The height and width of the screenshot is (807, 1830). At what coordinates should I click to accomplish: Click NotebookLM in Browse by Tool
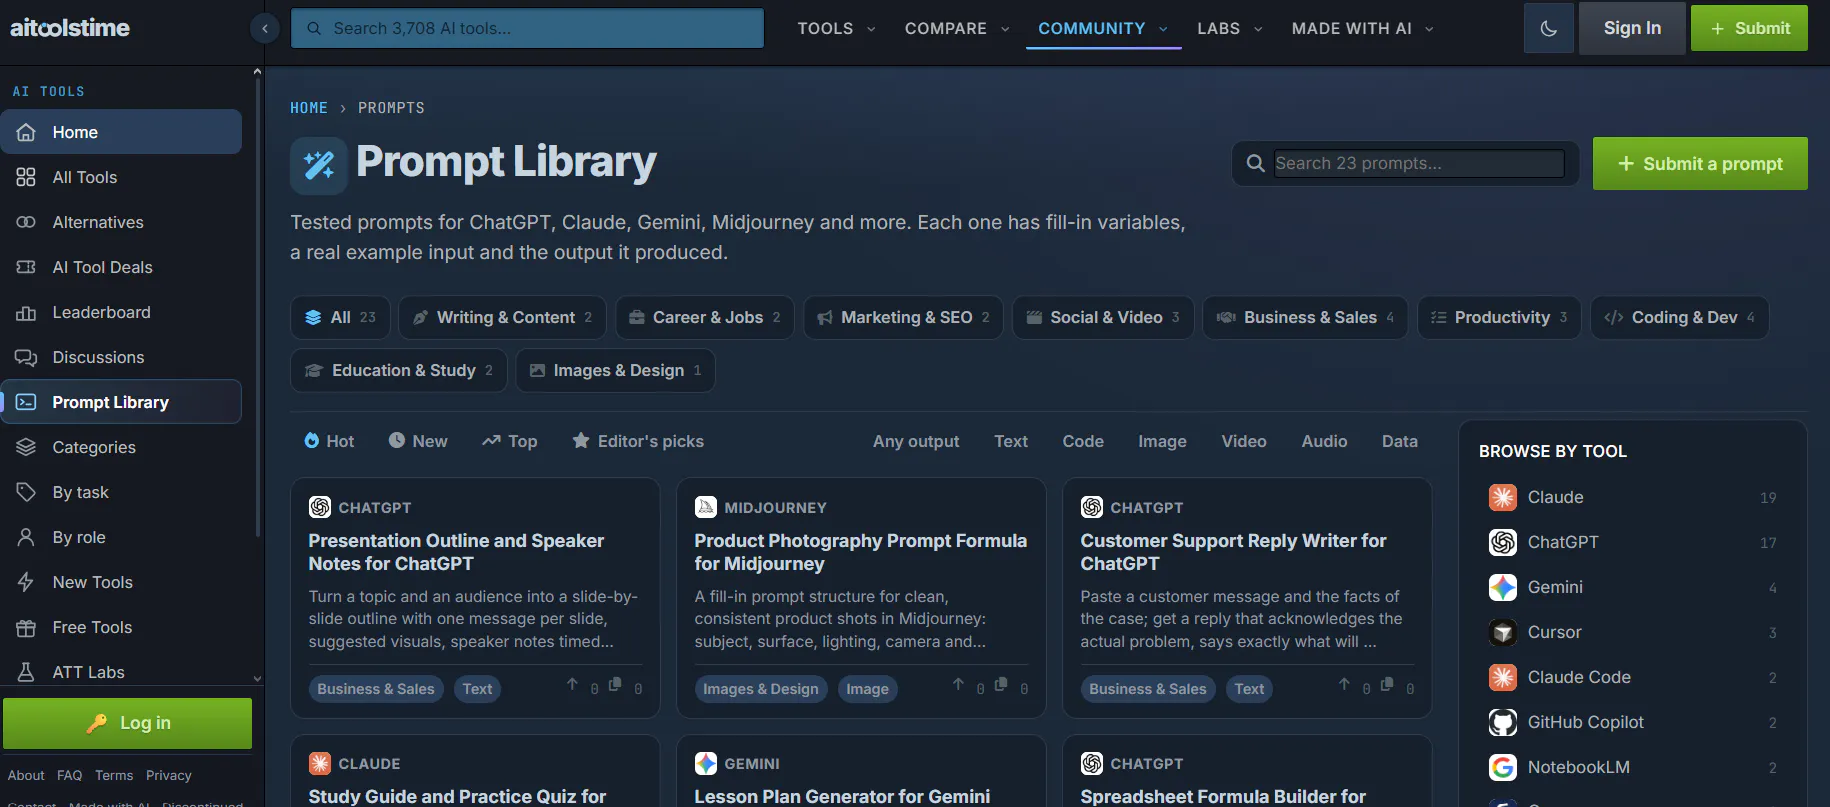click(1633, 767)
